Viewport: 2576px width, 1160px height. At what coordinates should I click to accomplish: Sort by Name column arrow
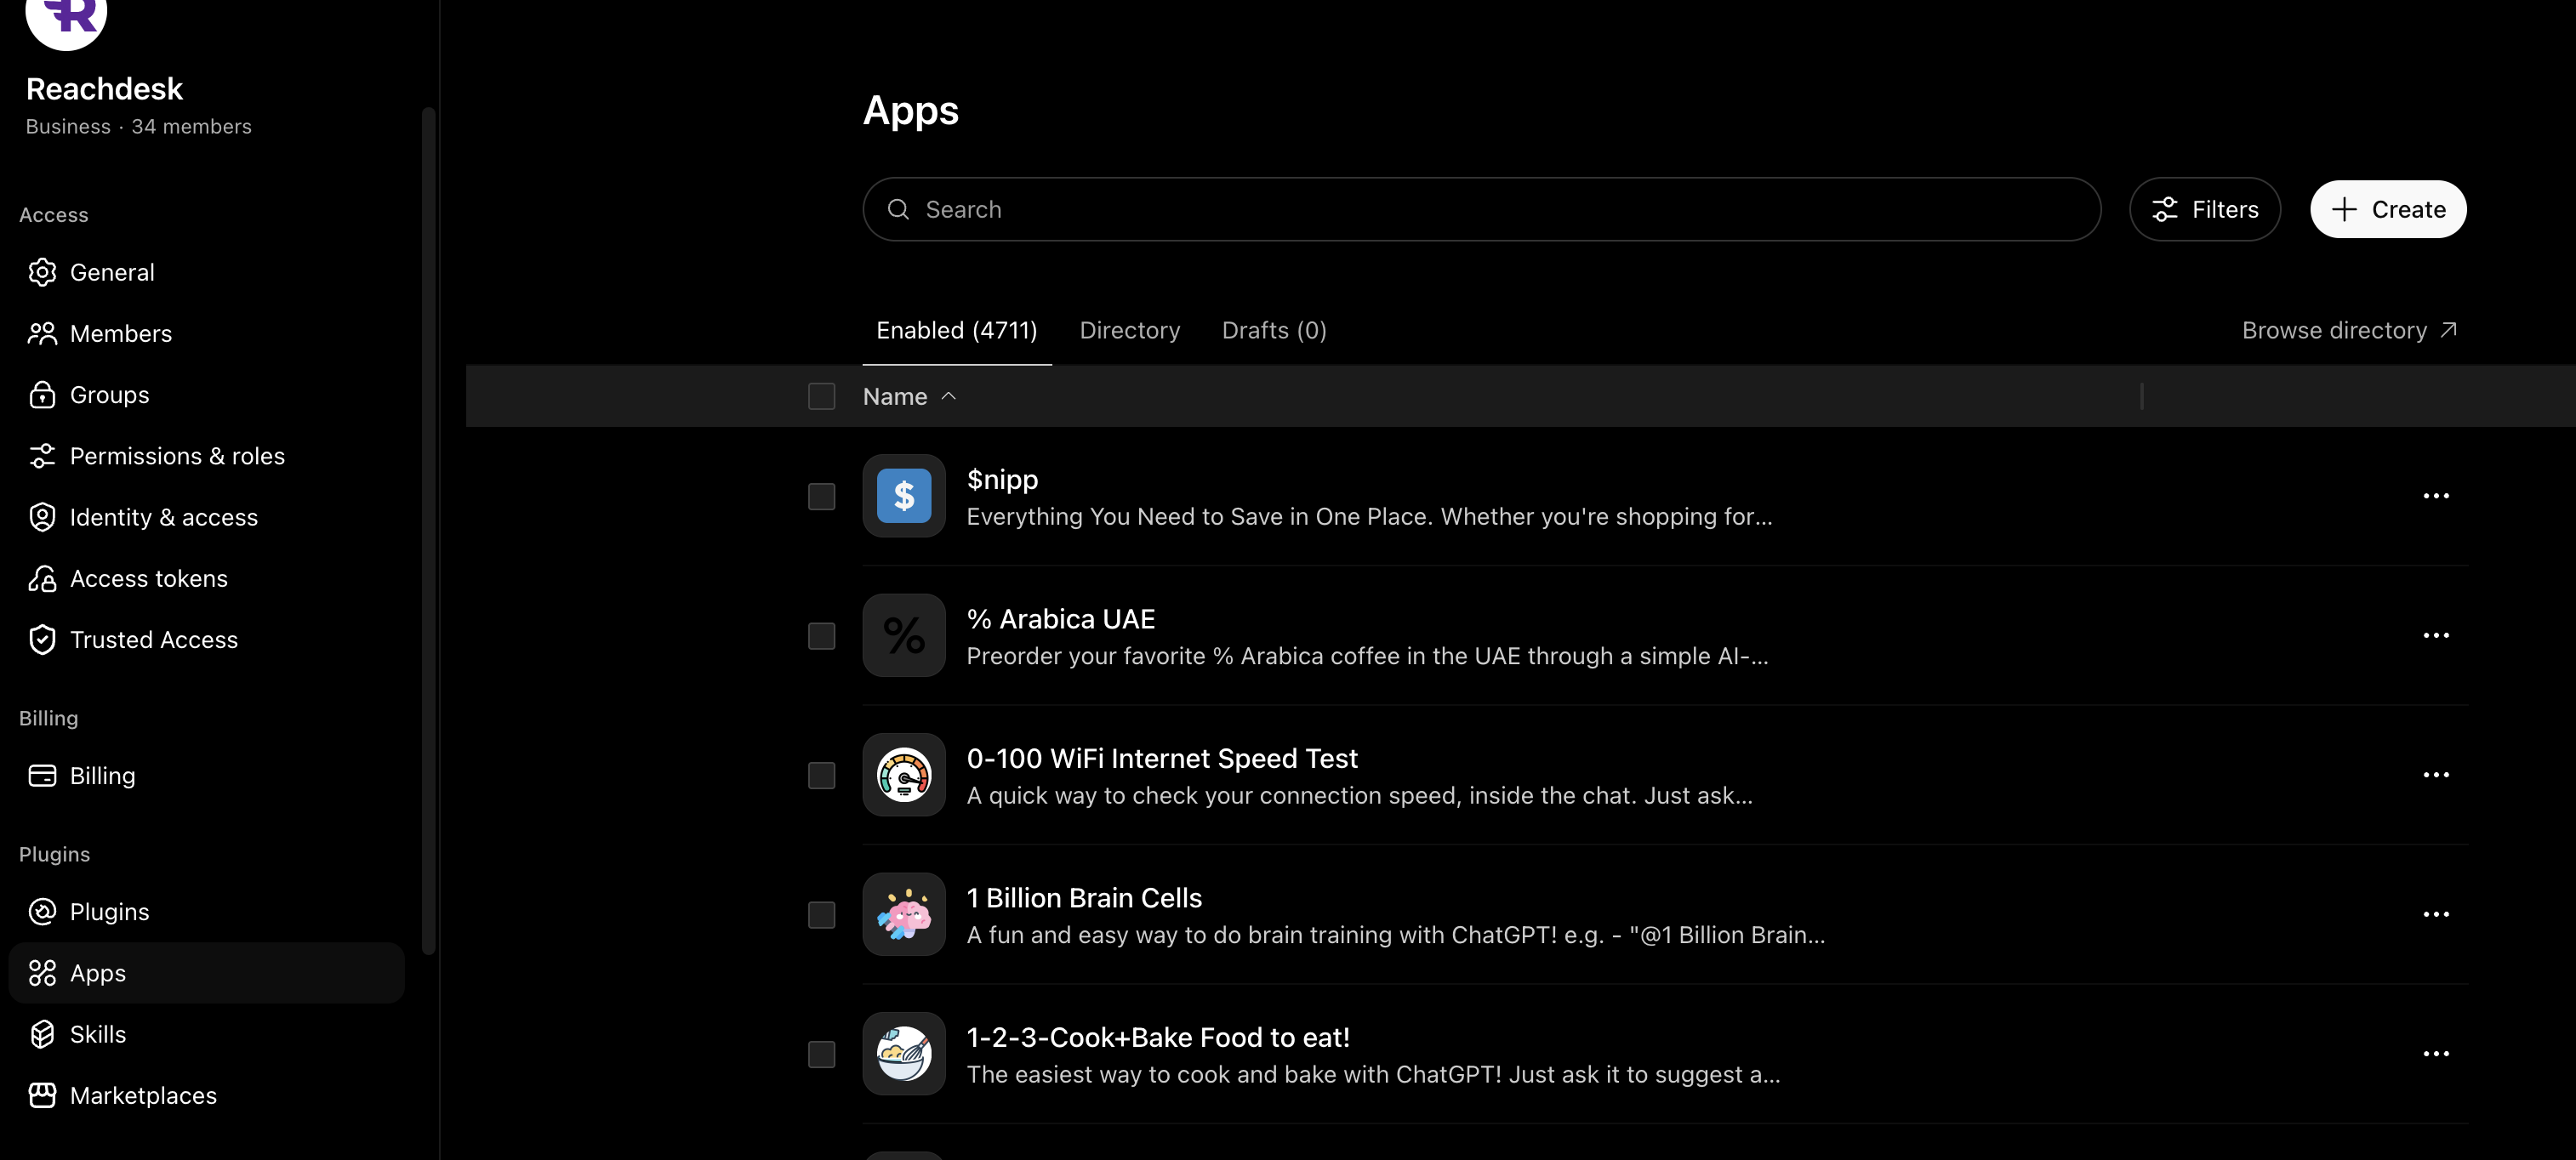949,397
